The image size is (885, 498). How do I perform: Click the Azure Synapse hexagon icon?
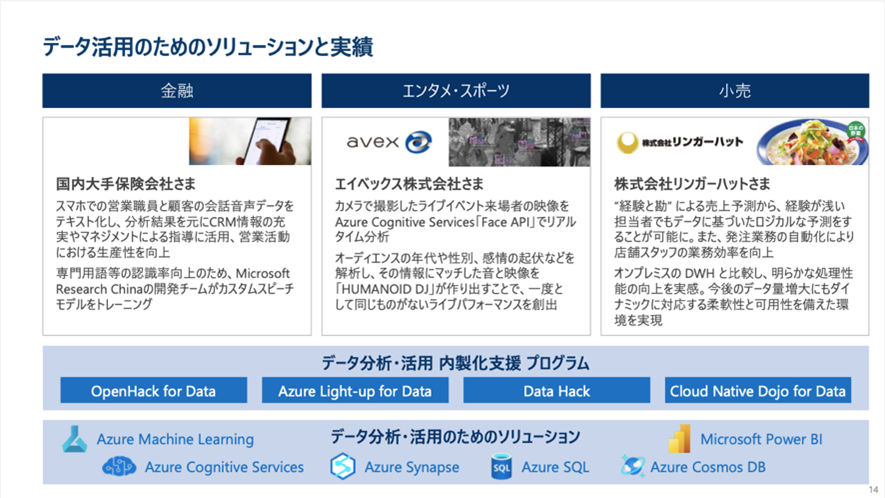(343, 466)
